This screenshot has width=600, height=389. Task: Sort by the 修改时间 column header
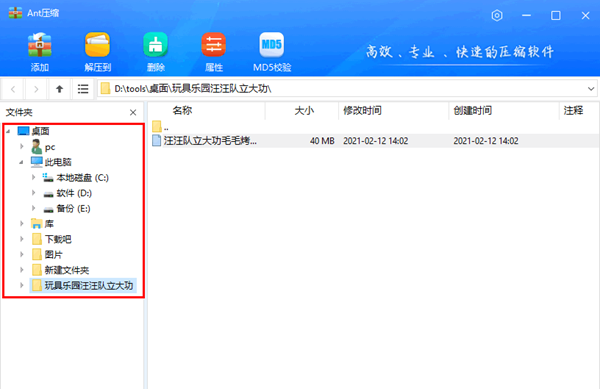(x=394, y=111)
